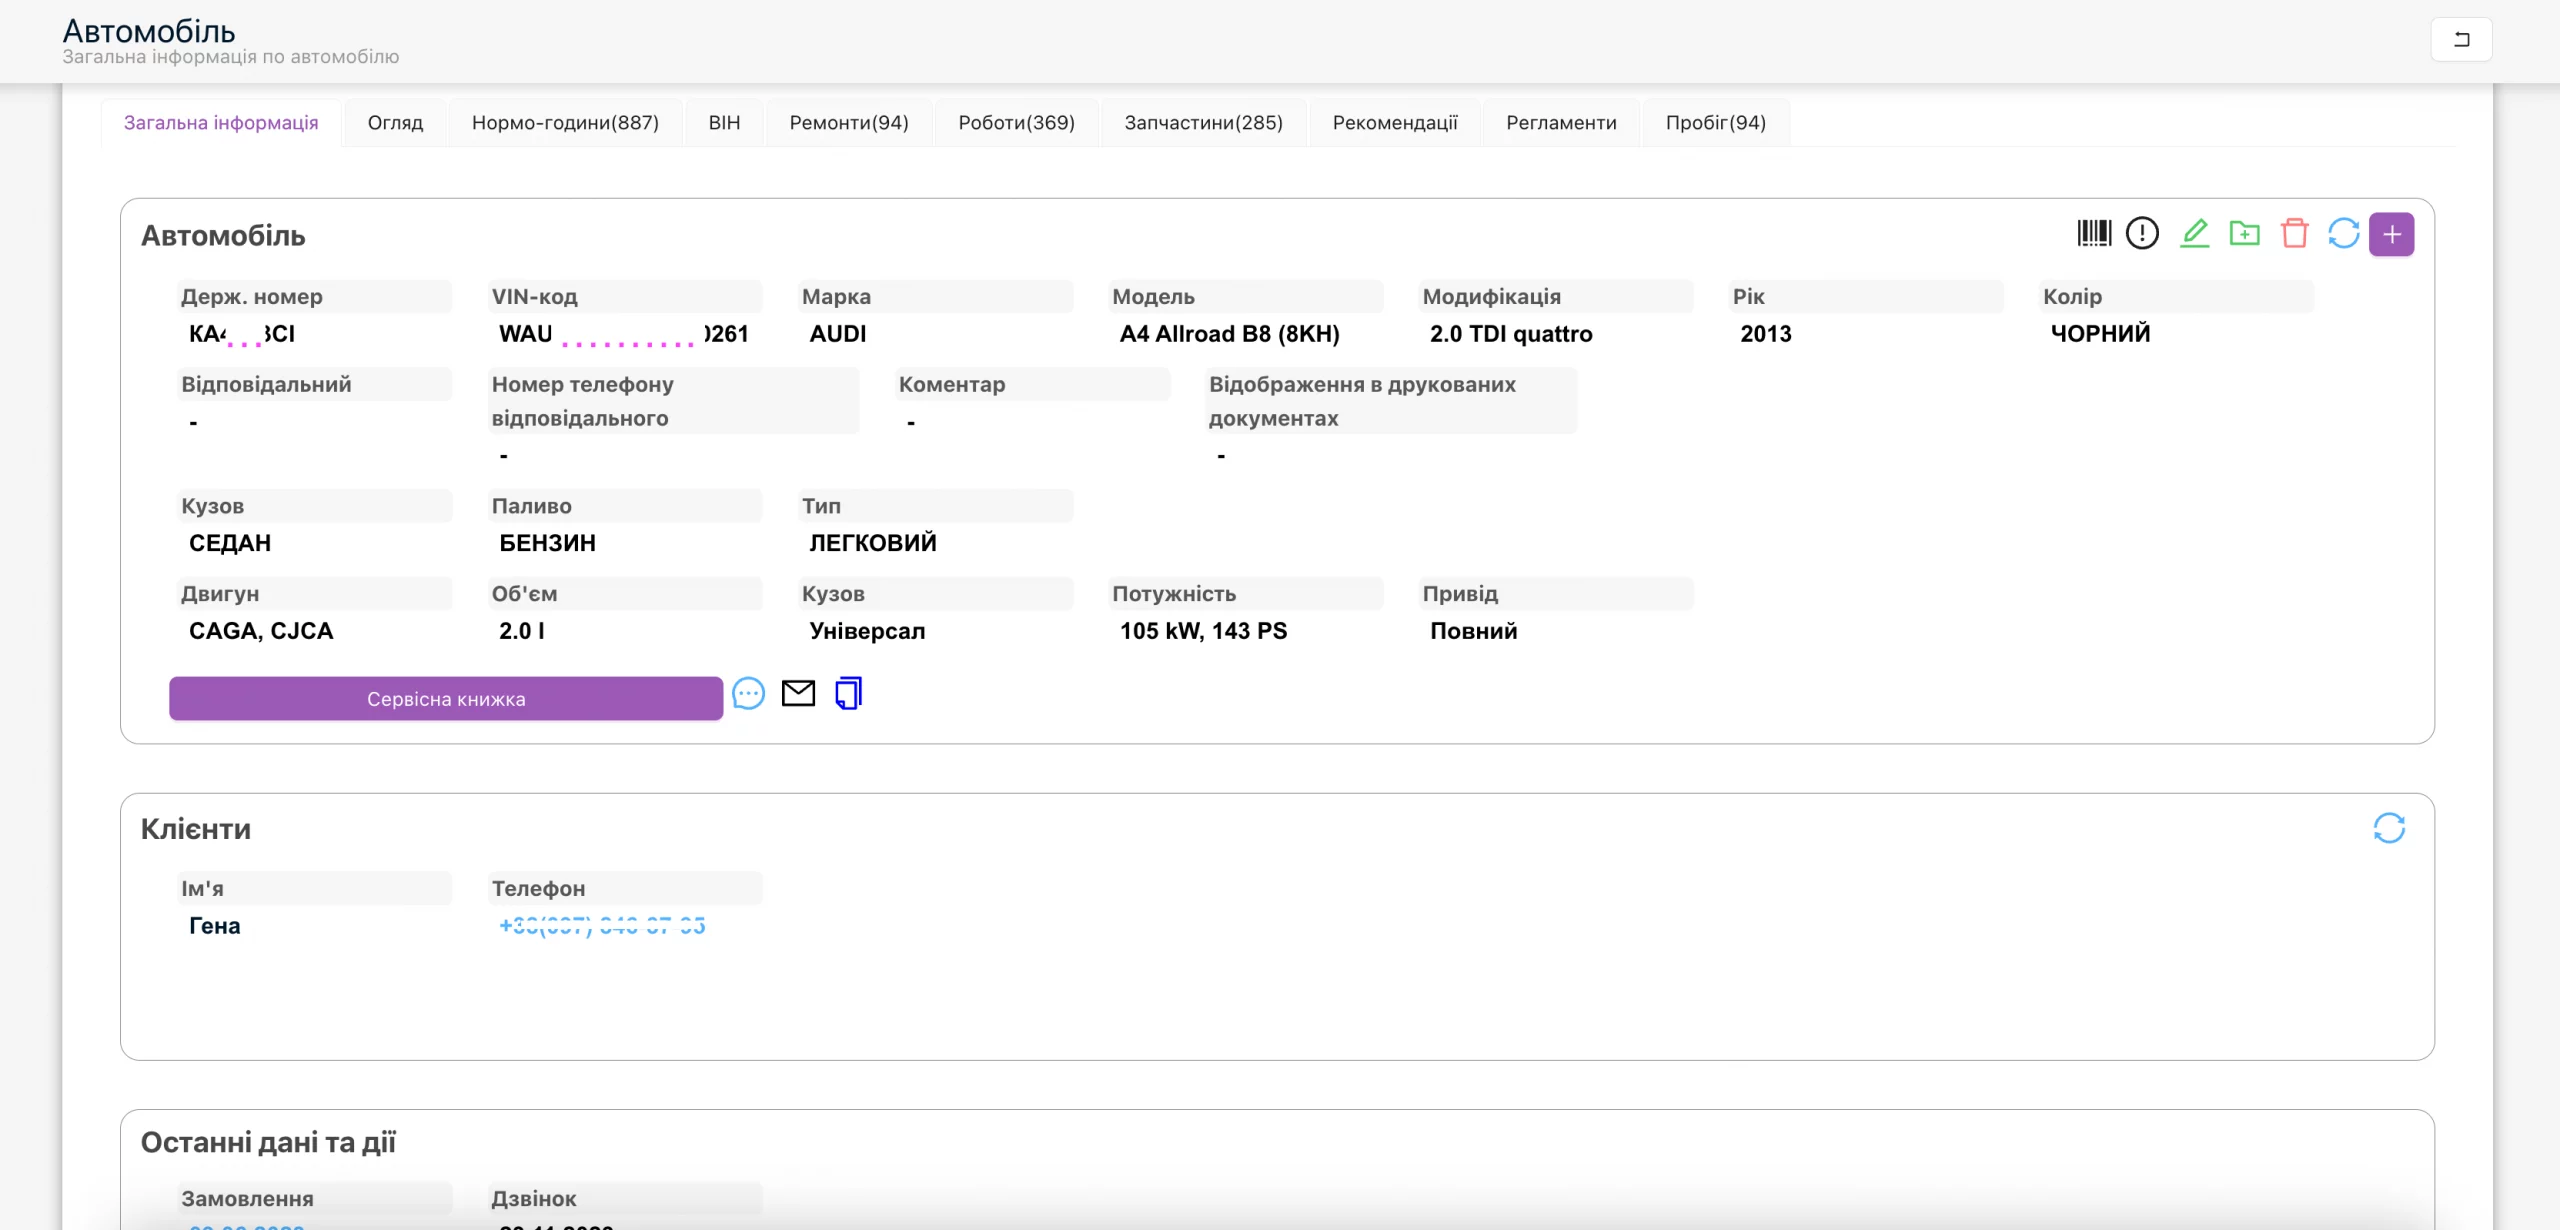The height and width of the screenshot is (1230, 2560).
Task: Click the Дзвінок field label
Action: tap(533, 1198)
